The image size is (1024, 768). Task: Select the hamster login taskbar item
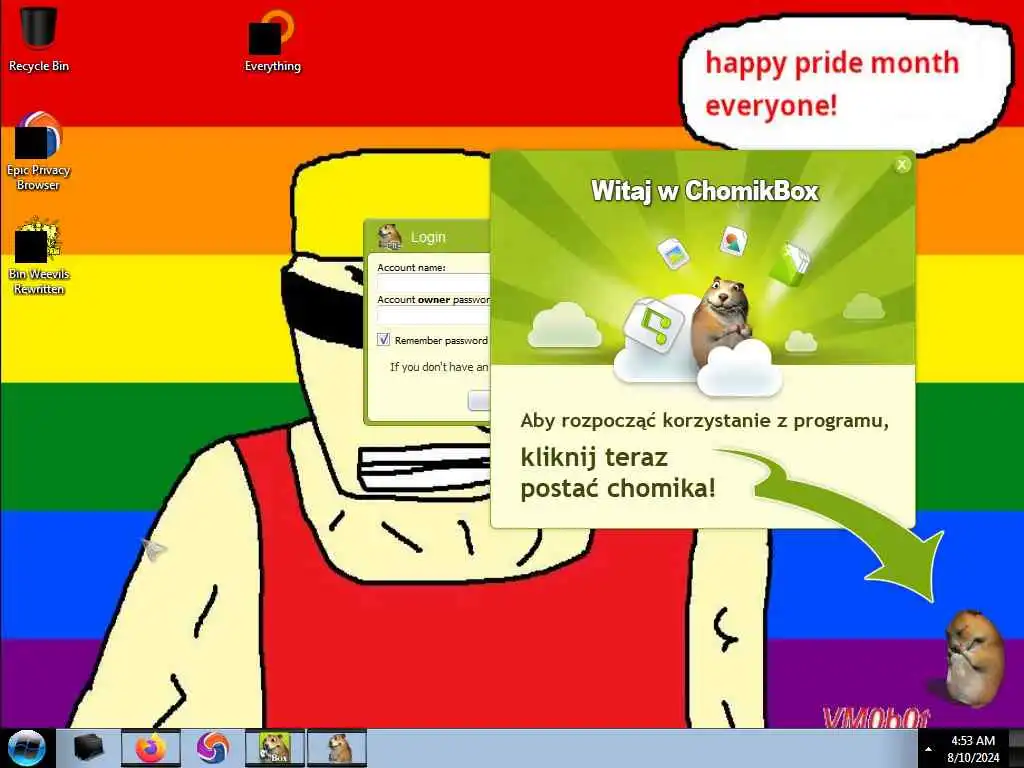pos(337,748)
